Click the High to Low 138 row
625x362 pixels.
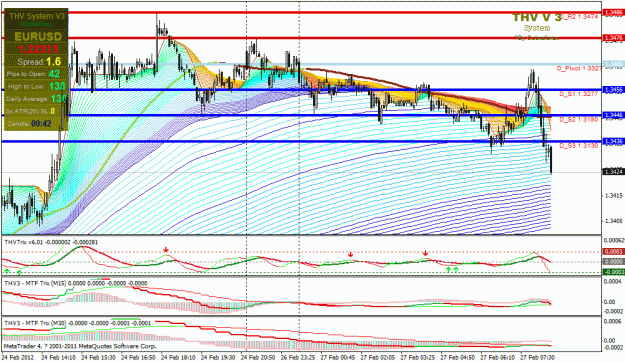(36, 86)
